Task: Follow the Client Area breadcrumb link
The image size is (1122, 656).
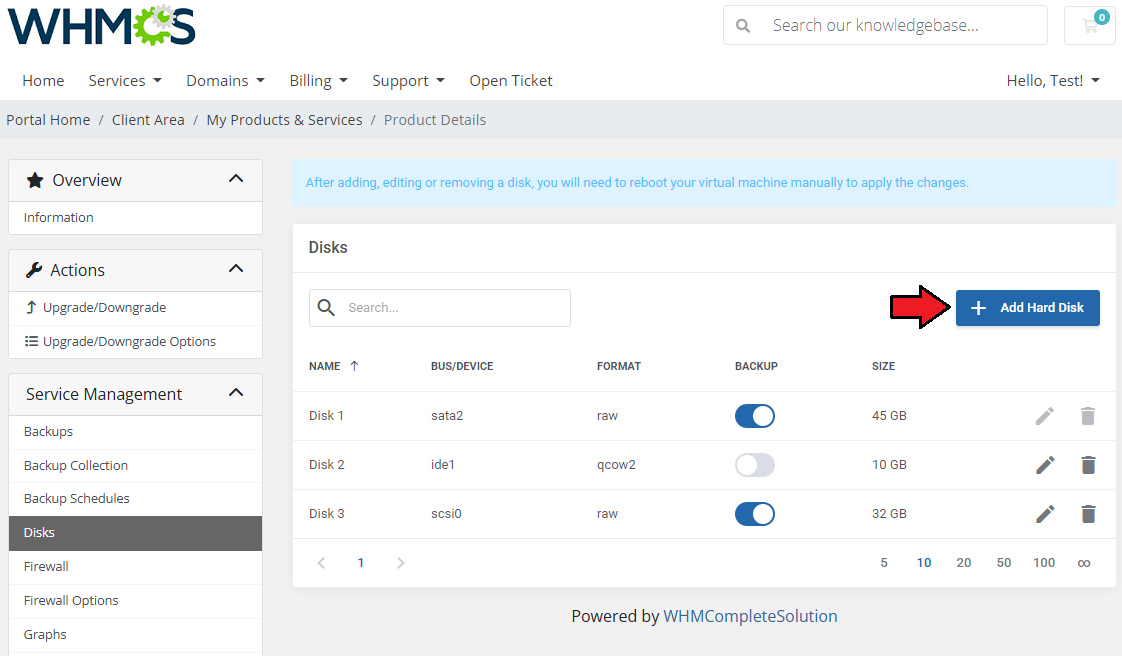Action: coord(148,120)
